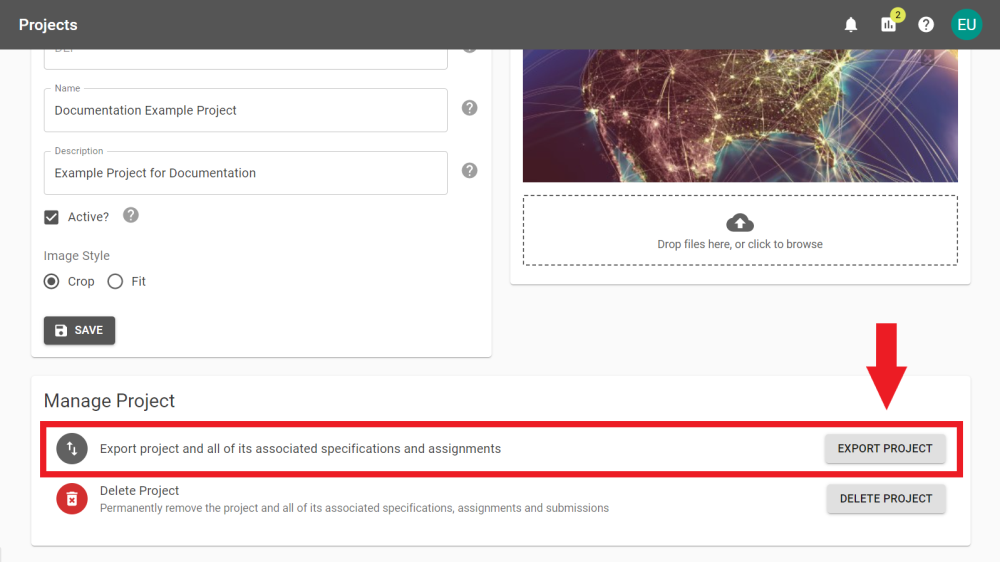Select the Fit image style radio
1000x562 pixels.
(115, 282)
